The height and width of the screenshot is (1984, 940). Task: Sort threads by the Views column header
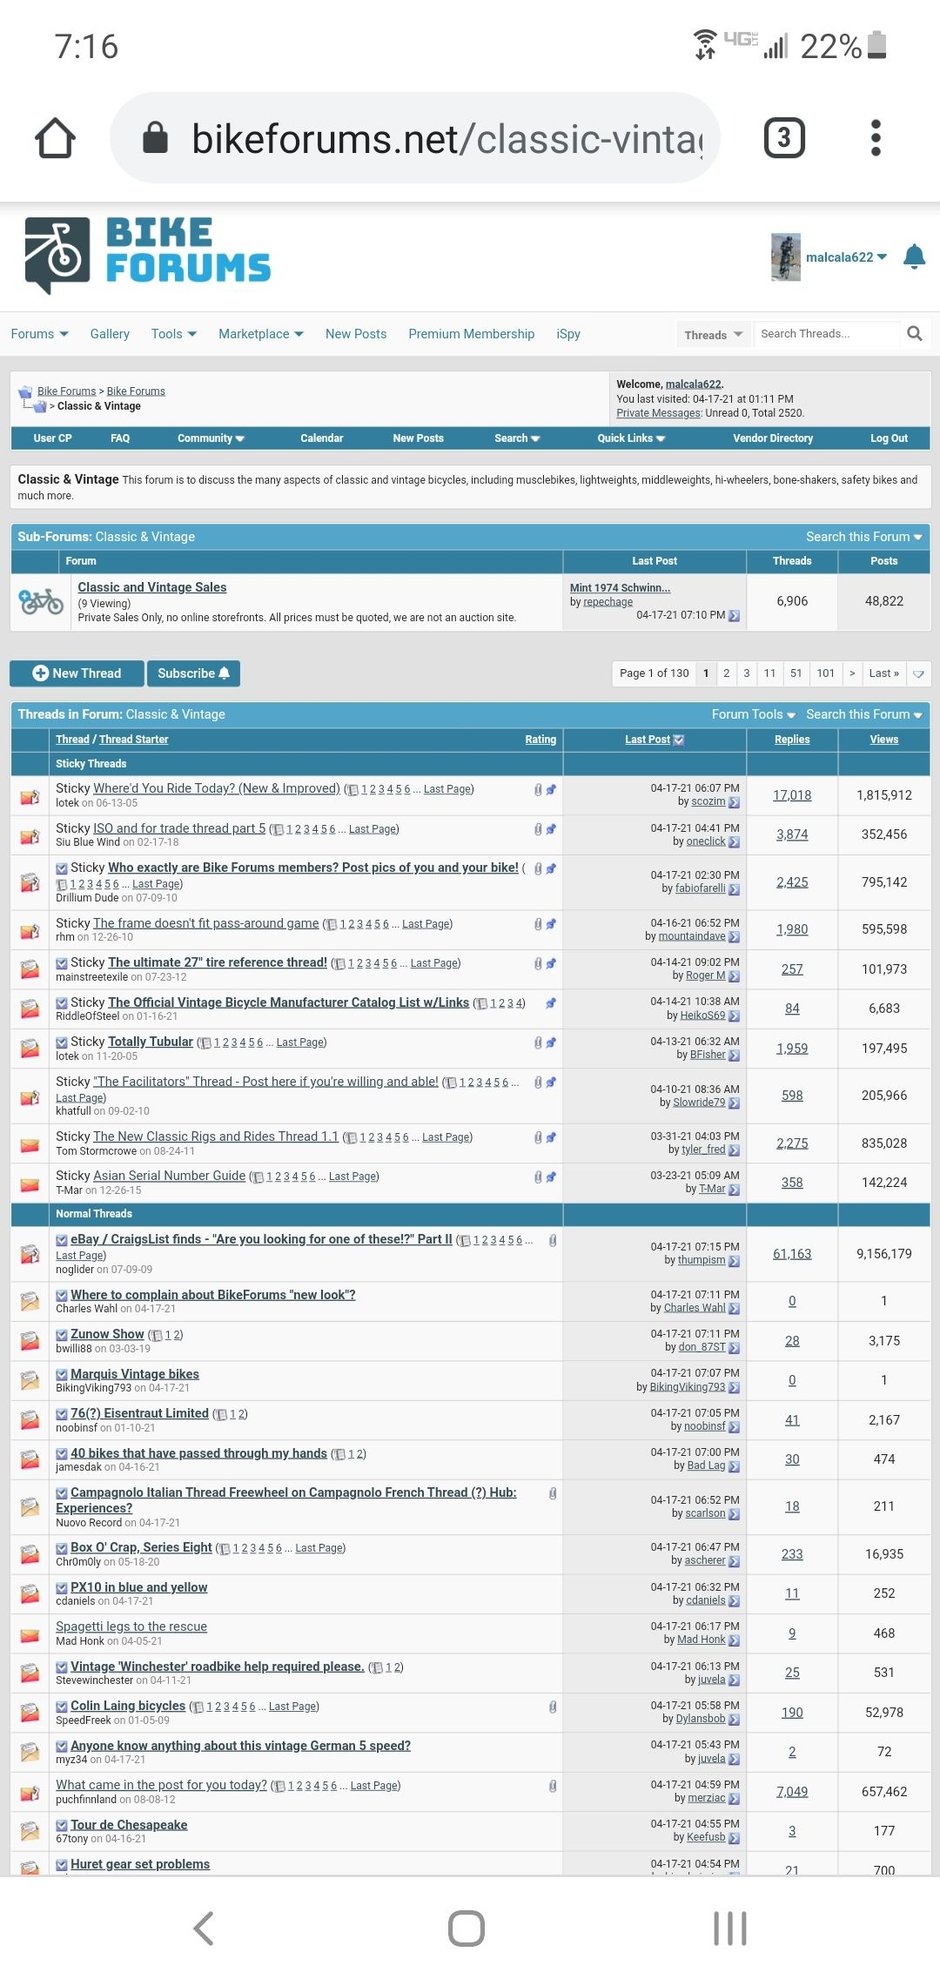pyautogui.click(x=884, y=740)
